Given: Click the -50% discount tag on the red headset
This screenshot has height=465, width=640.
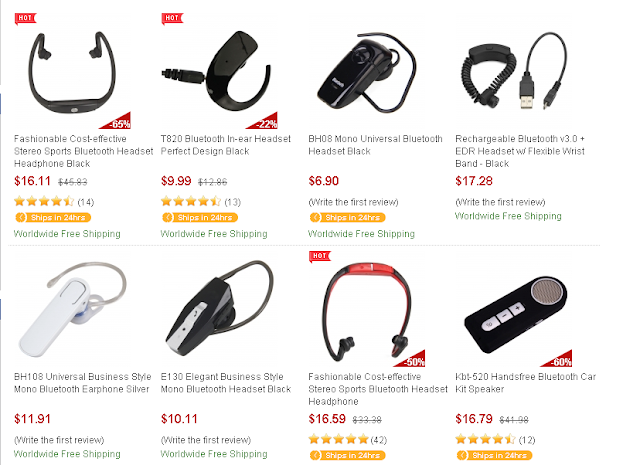Looking at the screenshot, I should [x=412, y=359].
